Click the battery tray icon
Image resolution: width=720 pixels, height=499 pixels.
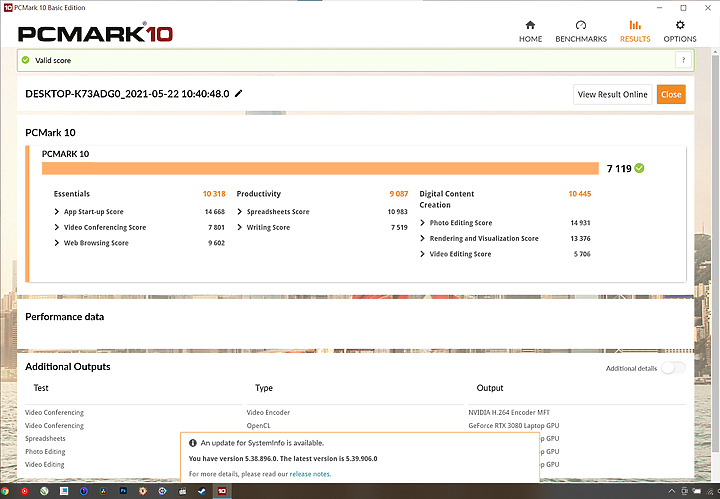click(697, 491)
